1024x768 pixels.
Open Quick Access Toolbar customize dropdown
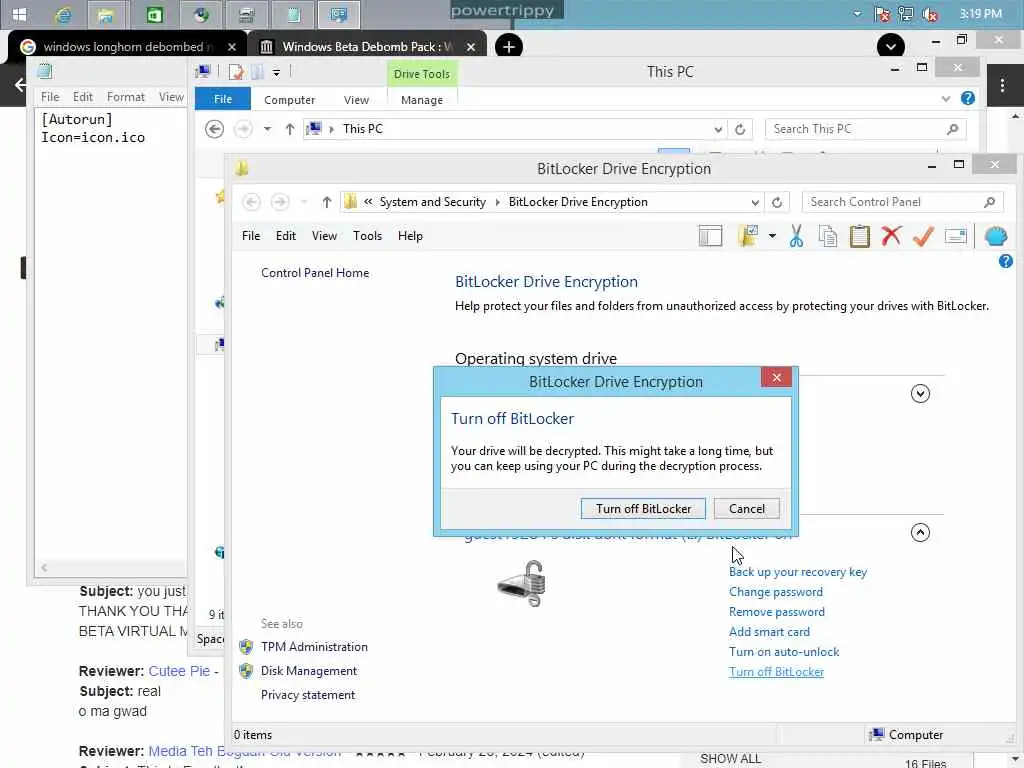[x=277, y=72]
